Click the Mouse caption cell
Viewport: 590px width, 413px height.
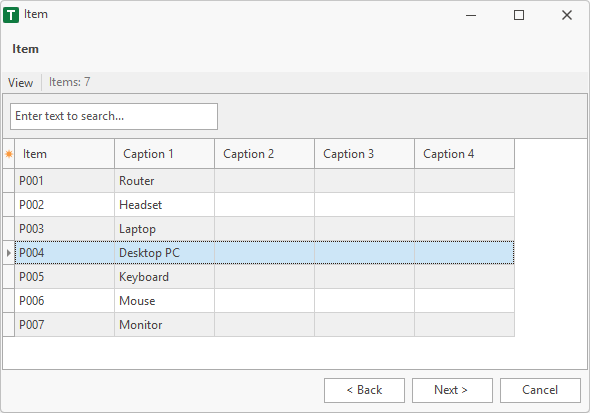[164, 301]
